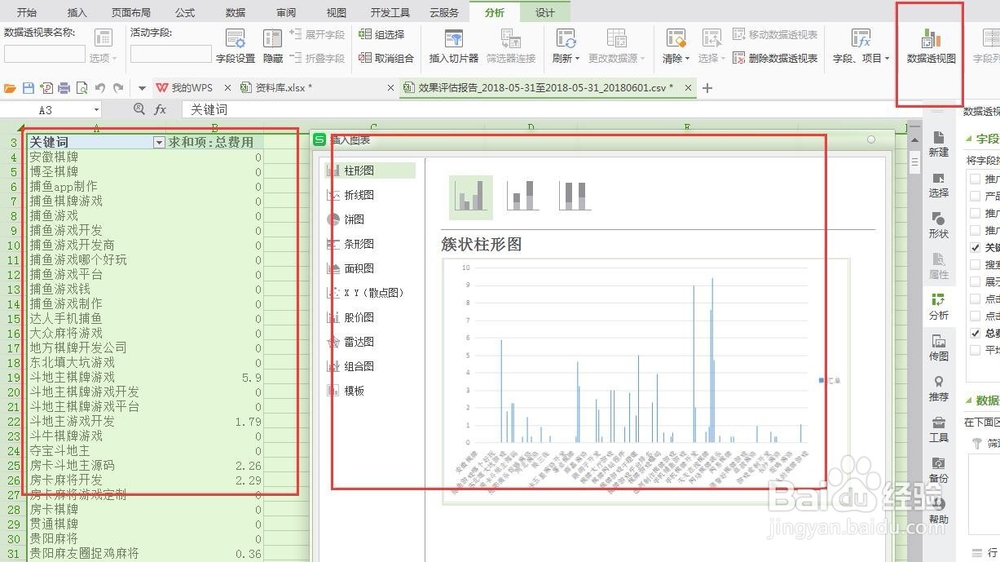Switch to the 开始 ribbon tab

point(27,12)
